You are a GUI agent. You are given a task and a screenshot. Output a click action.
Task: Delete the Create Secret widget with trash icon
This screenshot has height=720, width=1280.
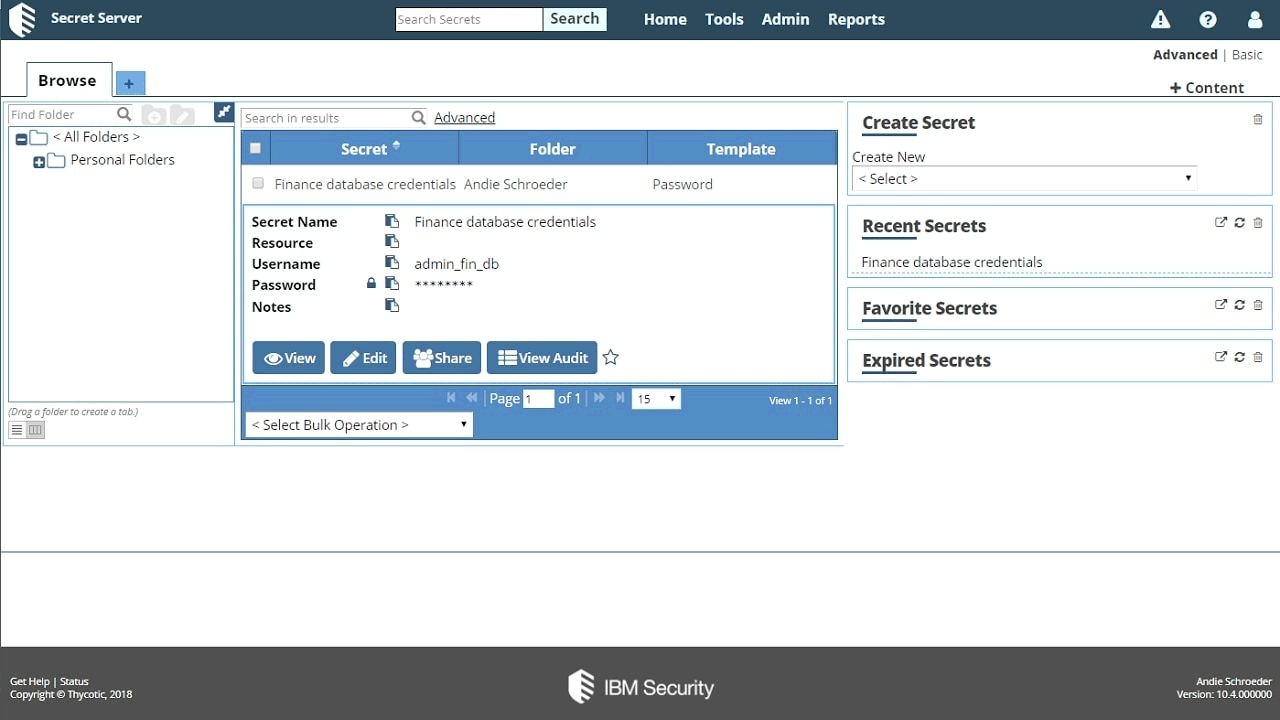pyautogui.click(x=1258, y=119)
